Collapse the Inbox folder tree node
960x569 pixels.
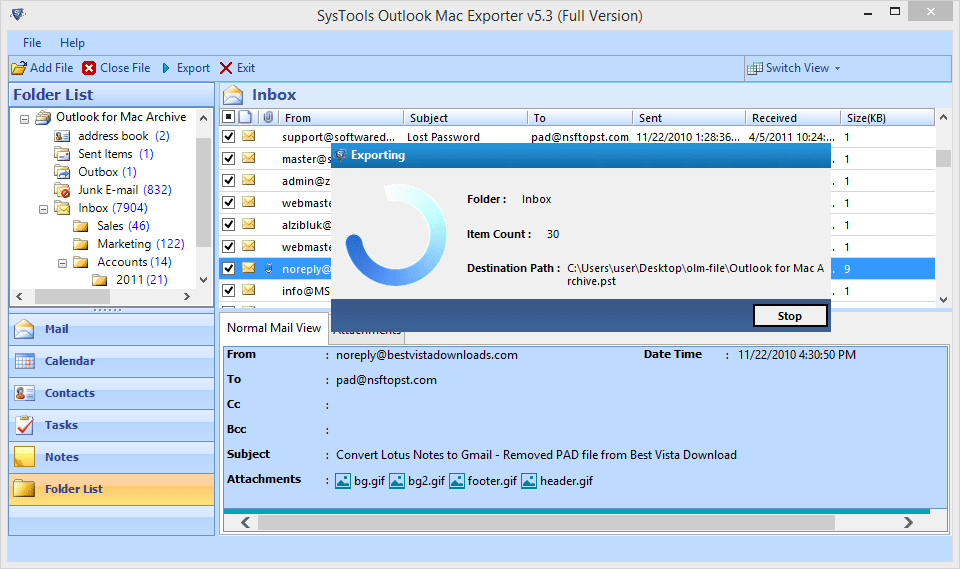tap(44, 208)
